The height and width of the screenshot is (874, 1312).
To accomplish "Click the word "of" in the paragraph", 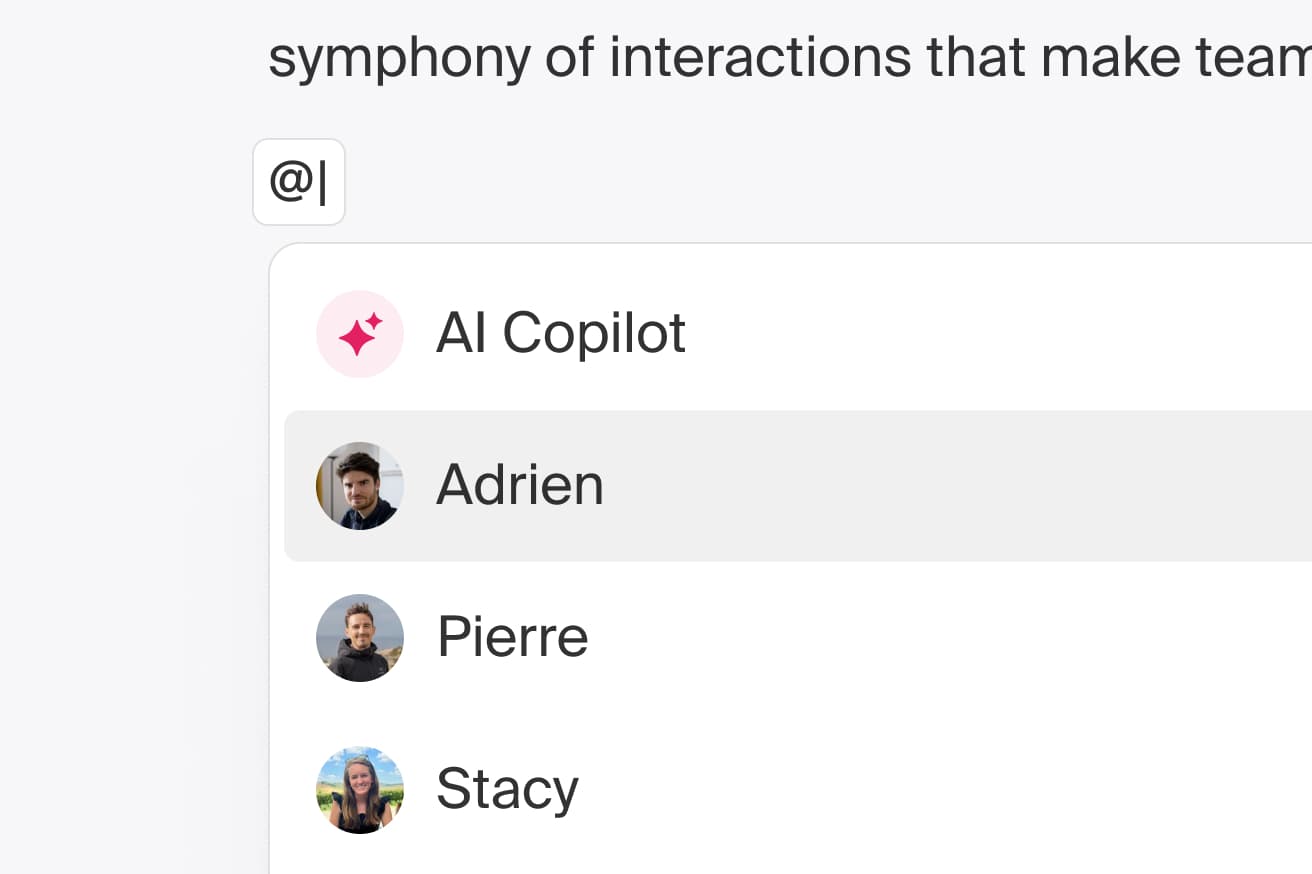I will click(569, 58).
